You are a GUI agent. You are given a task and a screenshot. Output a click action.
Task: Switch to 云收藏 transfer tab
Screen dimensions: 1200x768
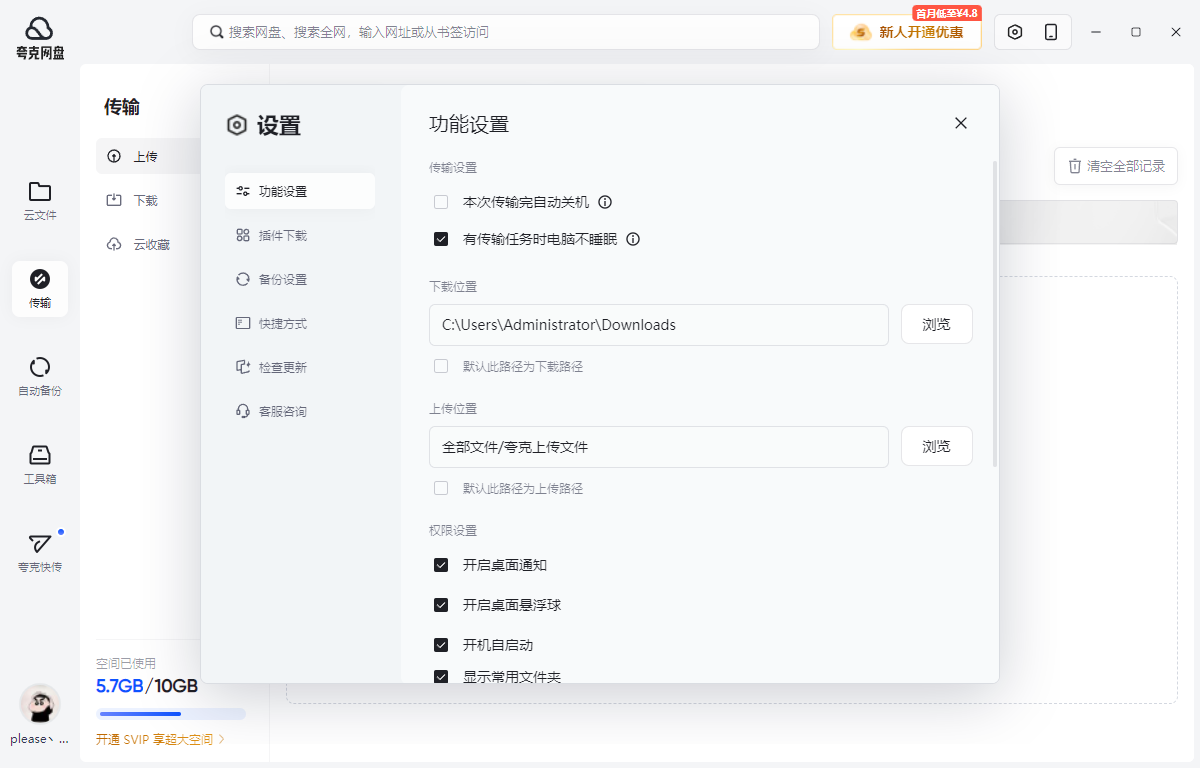coord(149,244)
